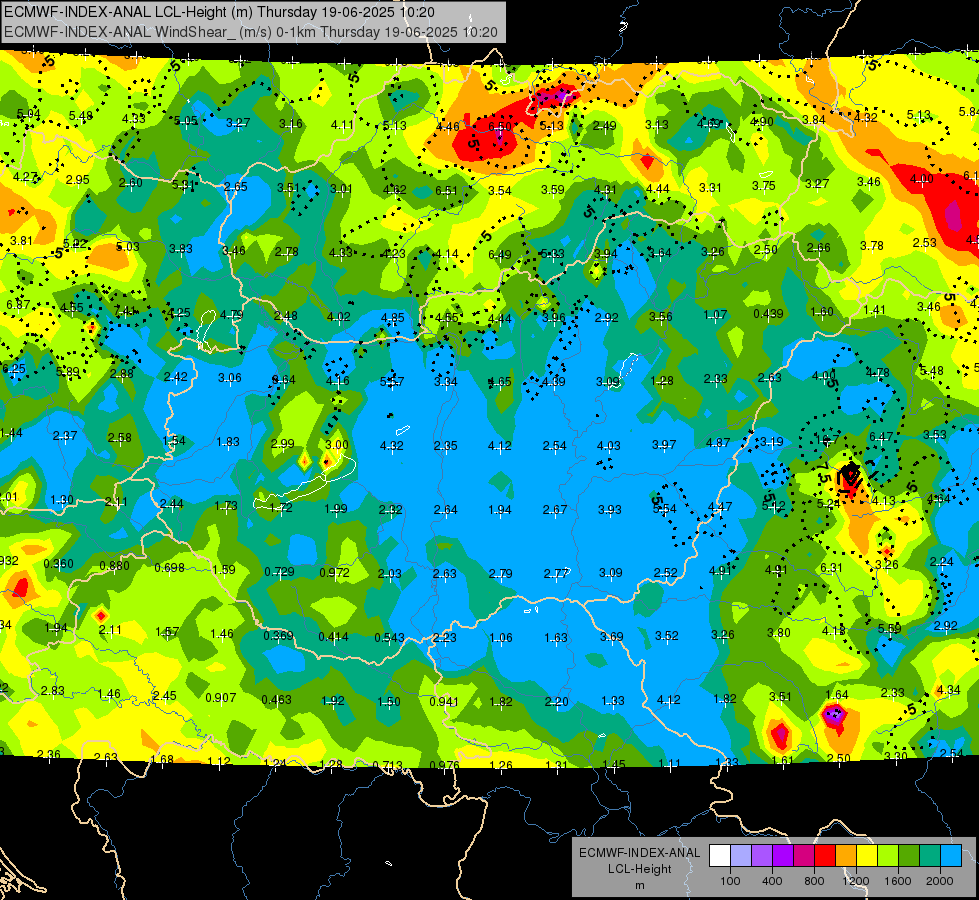Click the wind shear value 6.31
Screen dimensions: 979x900
click(x=831, y=568)
